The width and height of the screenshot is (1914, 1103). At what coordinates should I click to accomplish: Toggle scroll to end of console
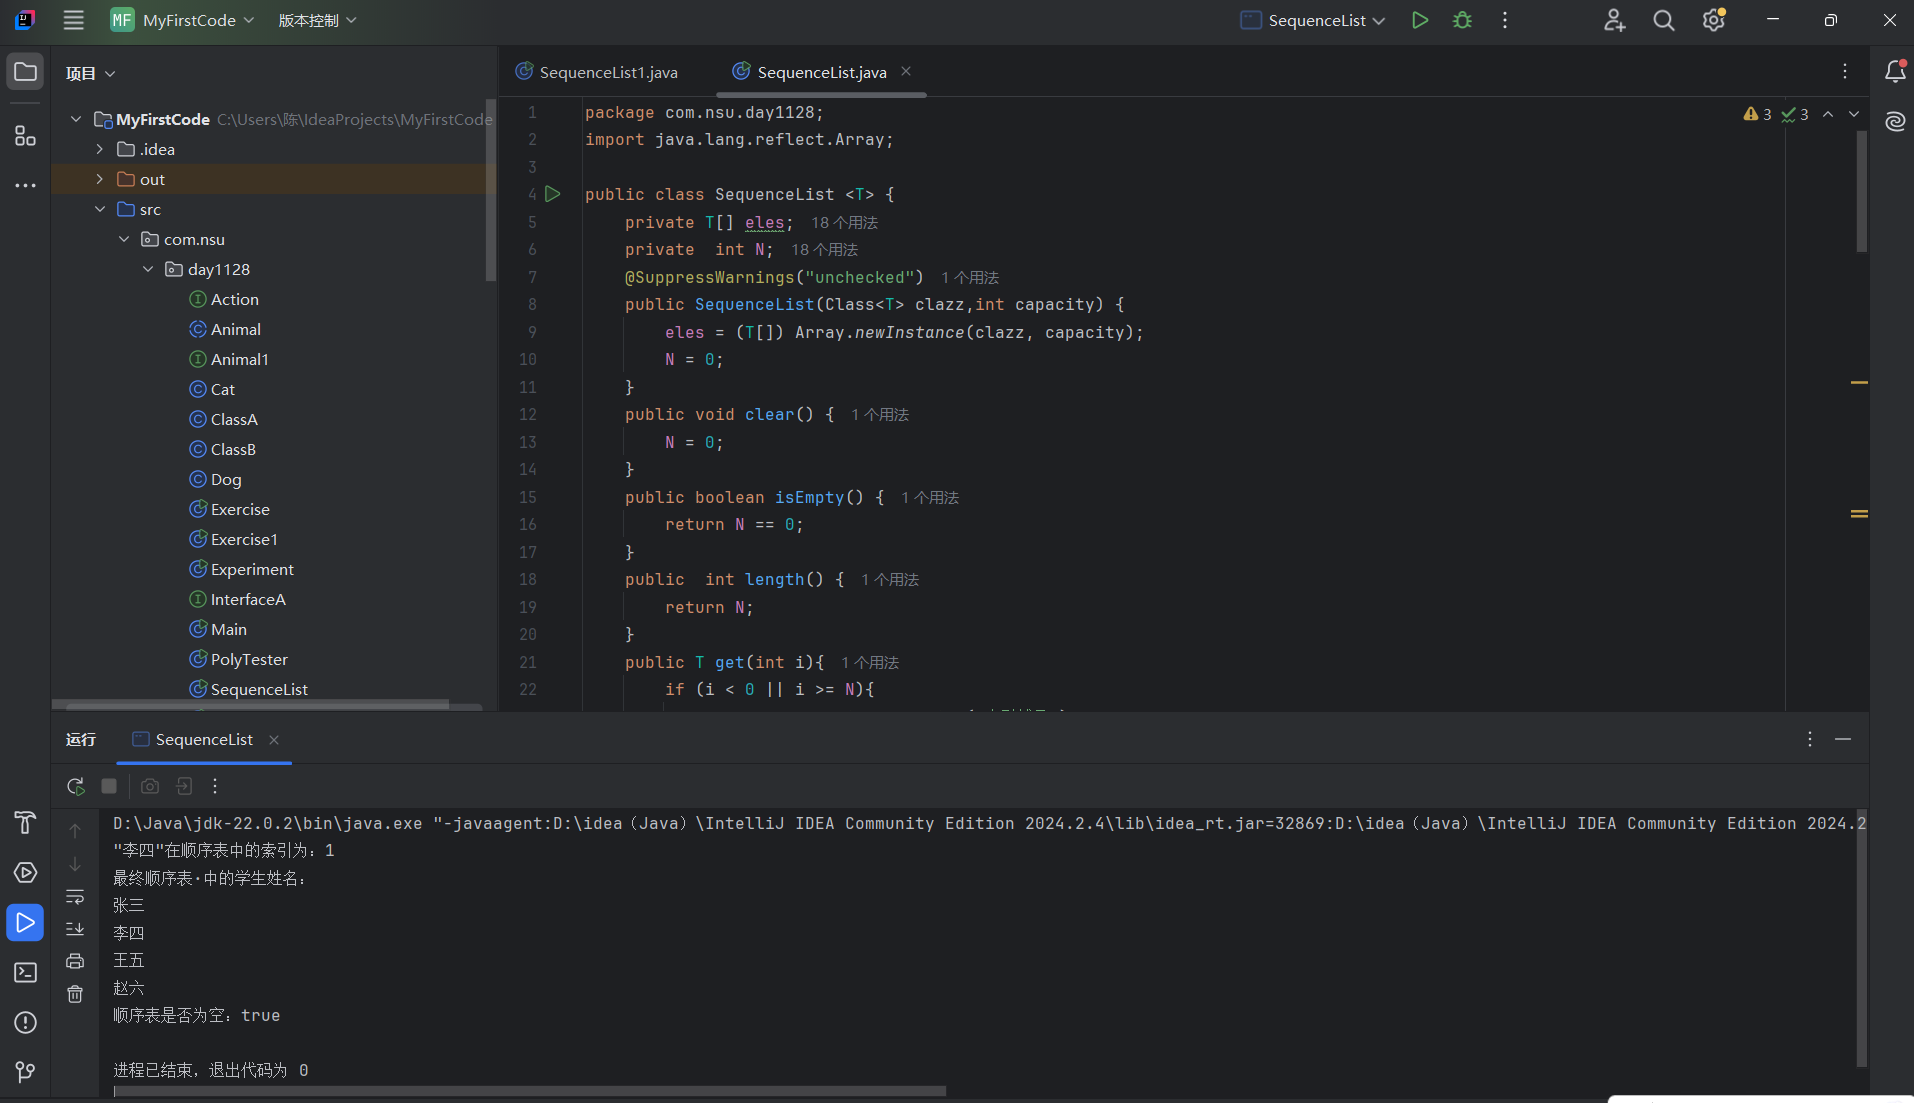pyautogui.click(x=75, y=929)
